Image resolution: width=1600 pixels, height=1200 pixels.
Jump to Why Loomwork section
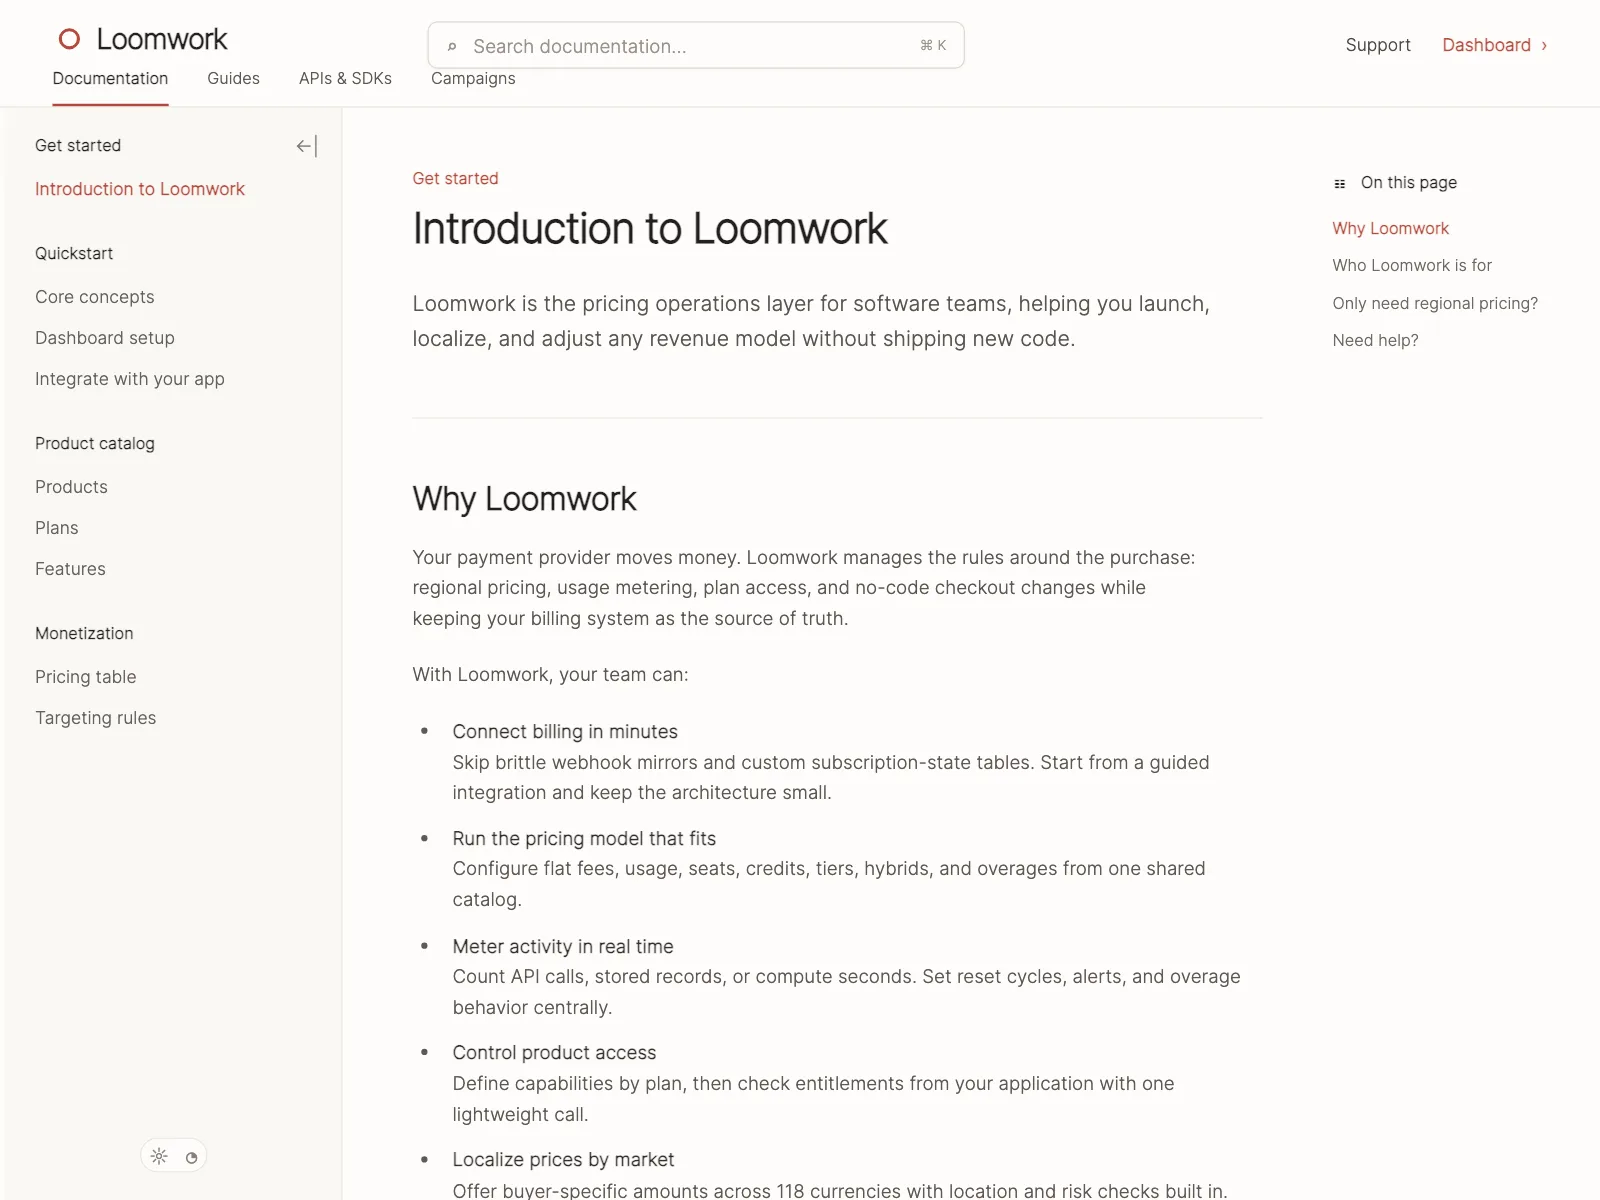(1390, 228)
